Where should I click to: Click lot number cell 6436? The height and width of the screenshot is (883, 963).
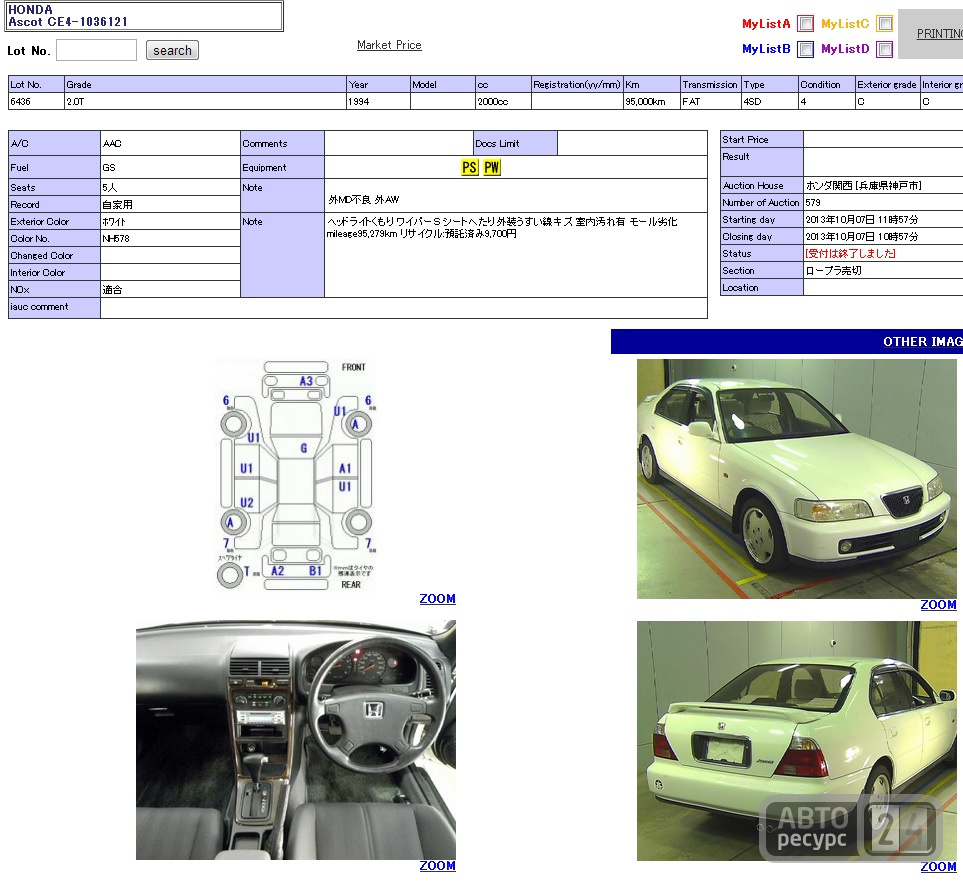[36, 101]
